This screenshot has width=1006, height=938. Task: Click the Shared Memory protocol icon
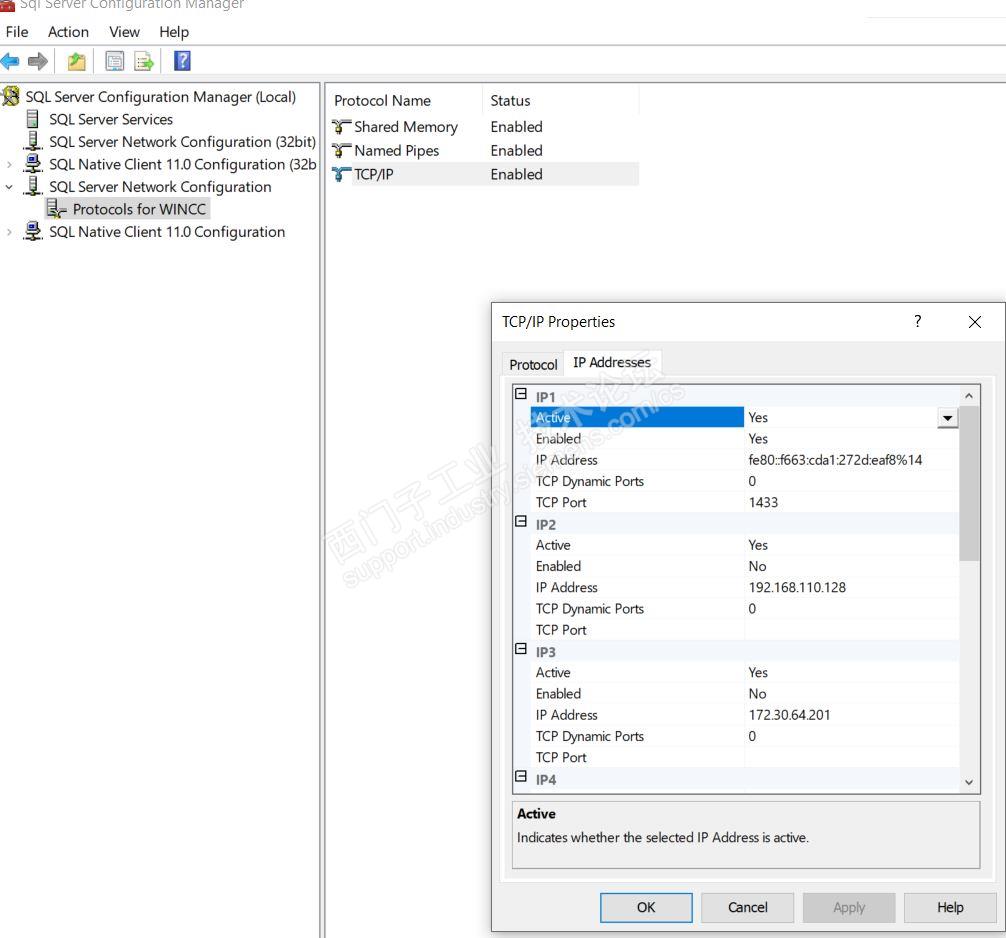coord(341,127)
